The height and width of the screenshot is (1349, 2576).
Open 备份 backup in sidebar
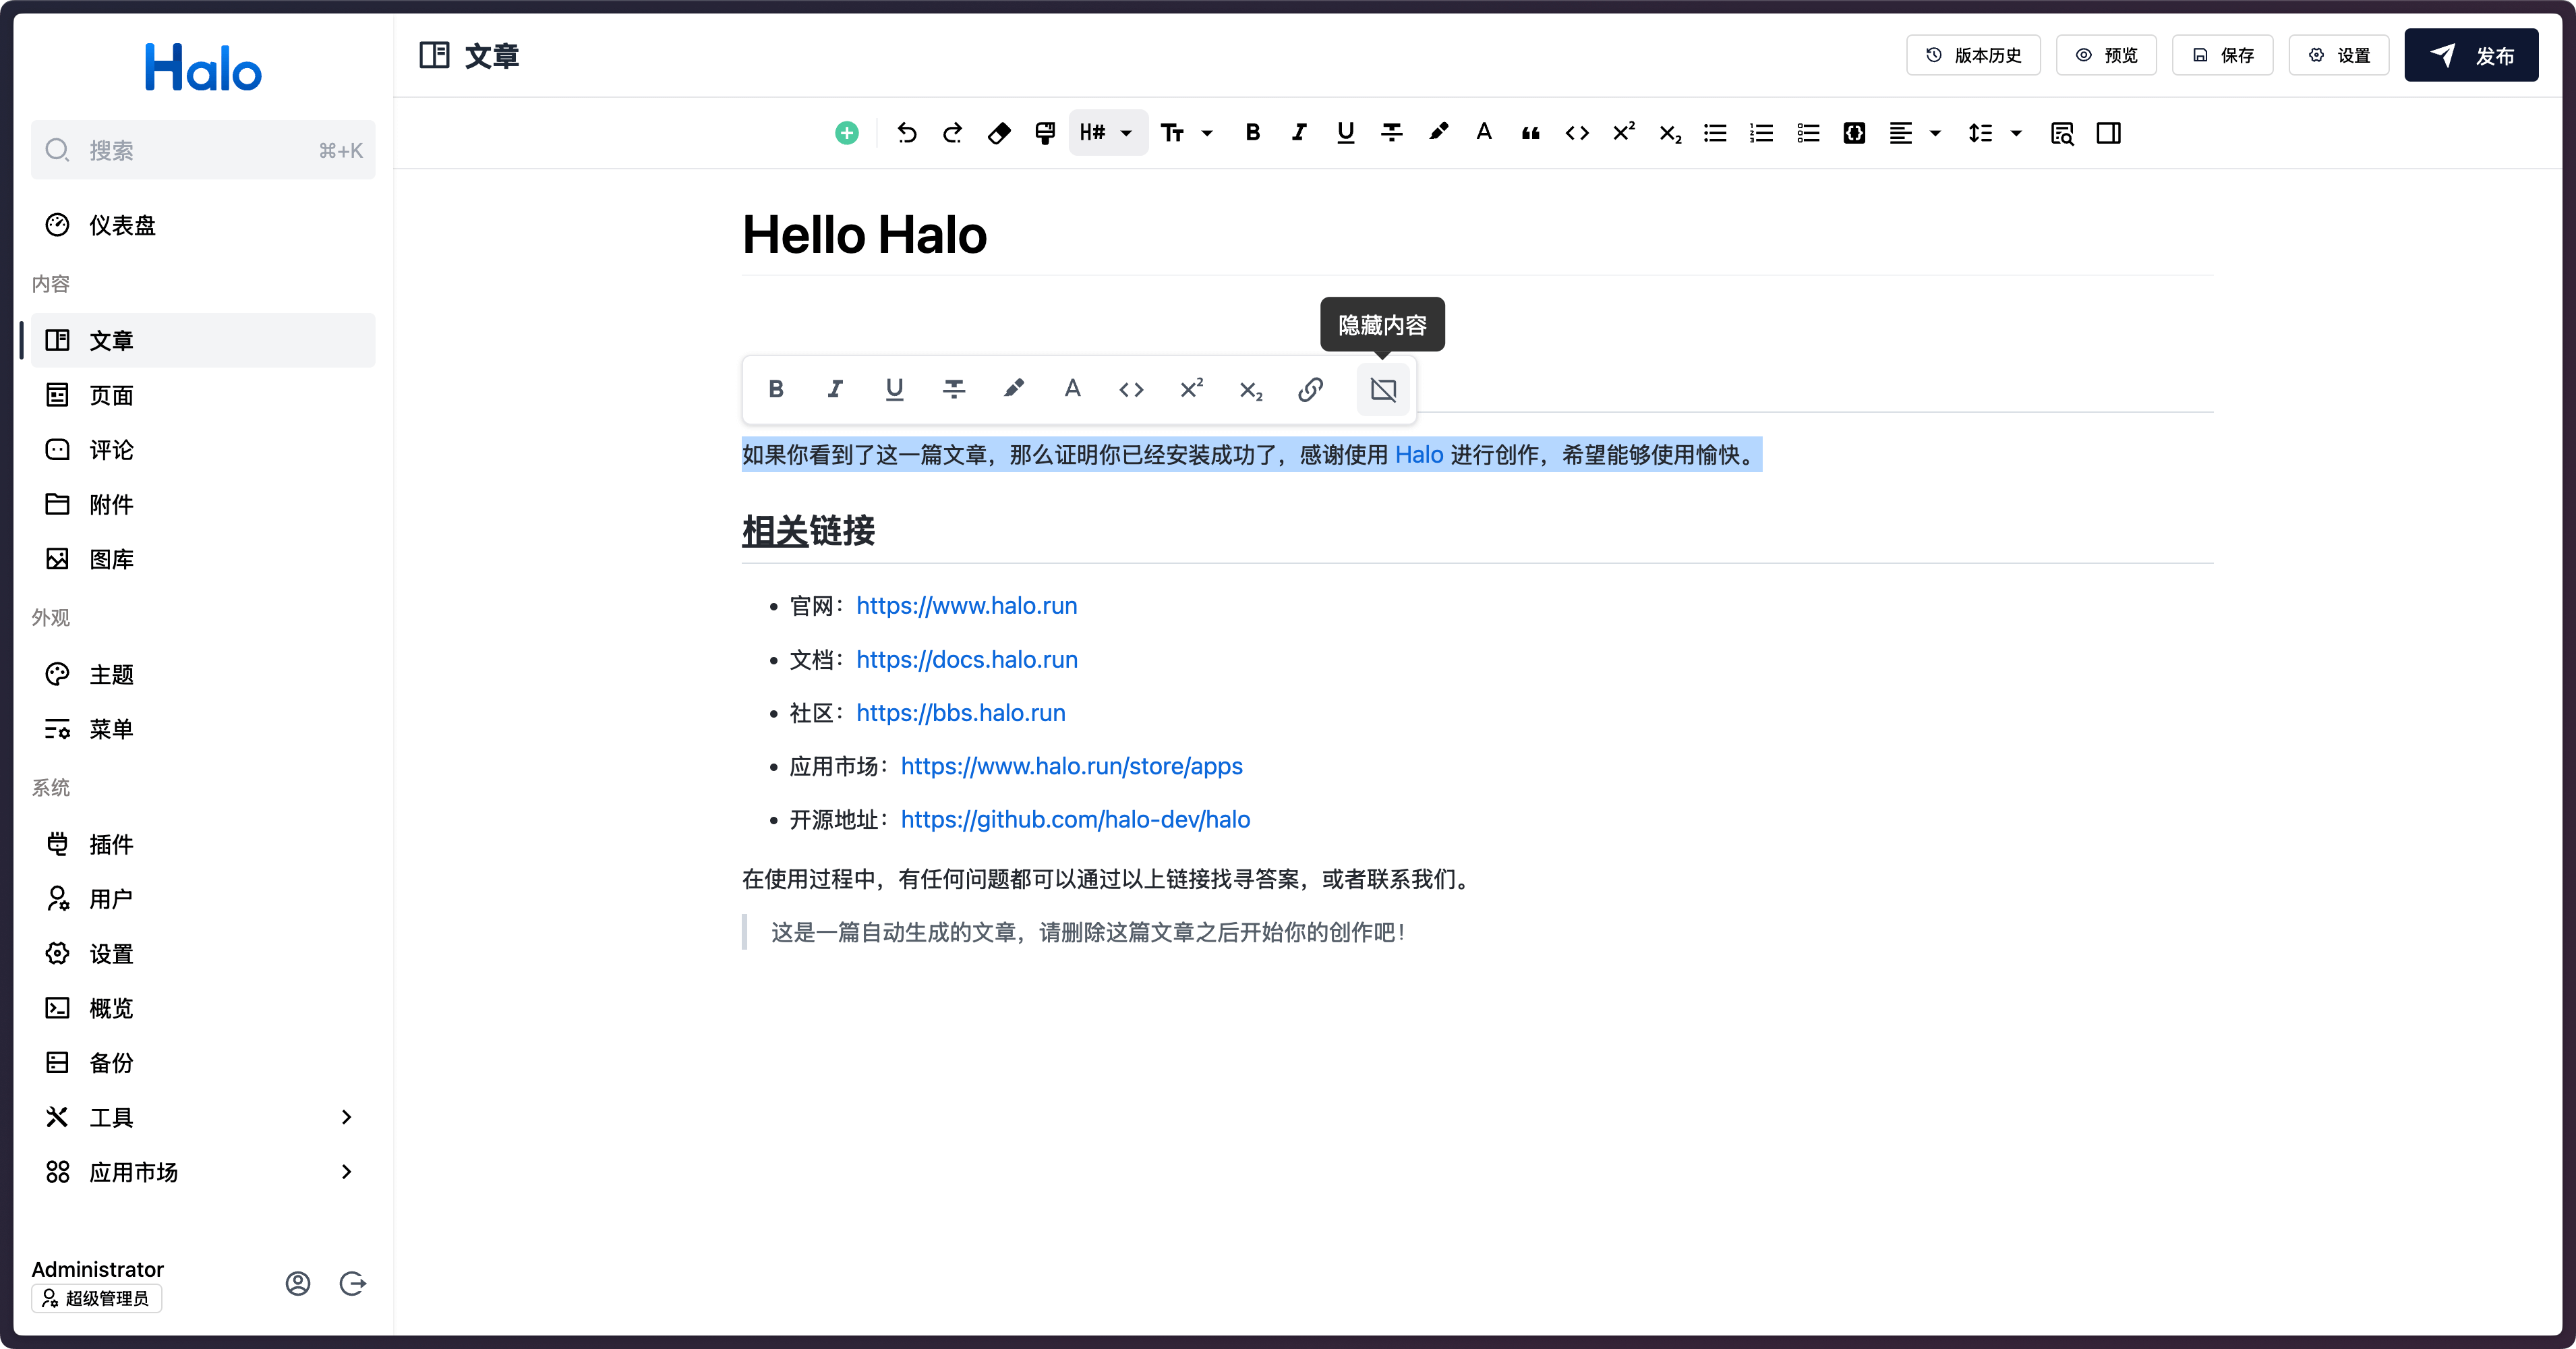(x=203, y=1062)
